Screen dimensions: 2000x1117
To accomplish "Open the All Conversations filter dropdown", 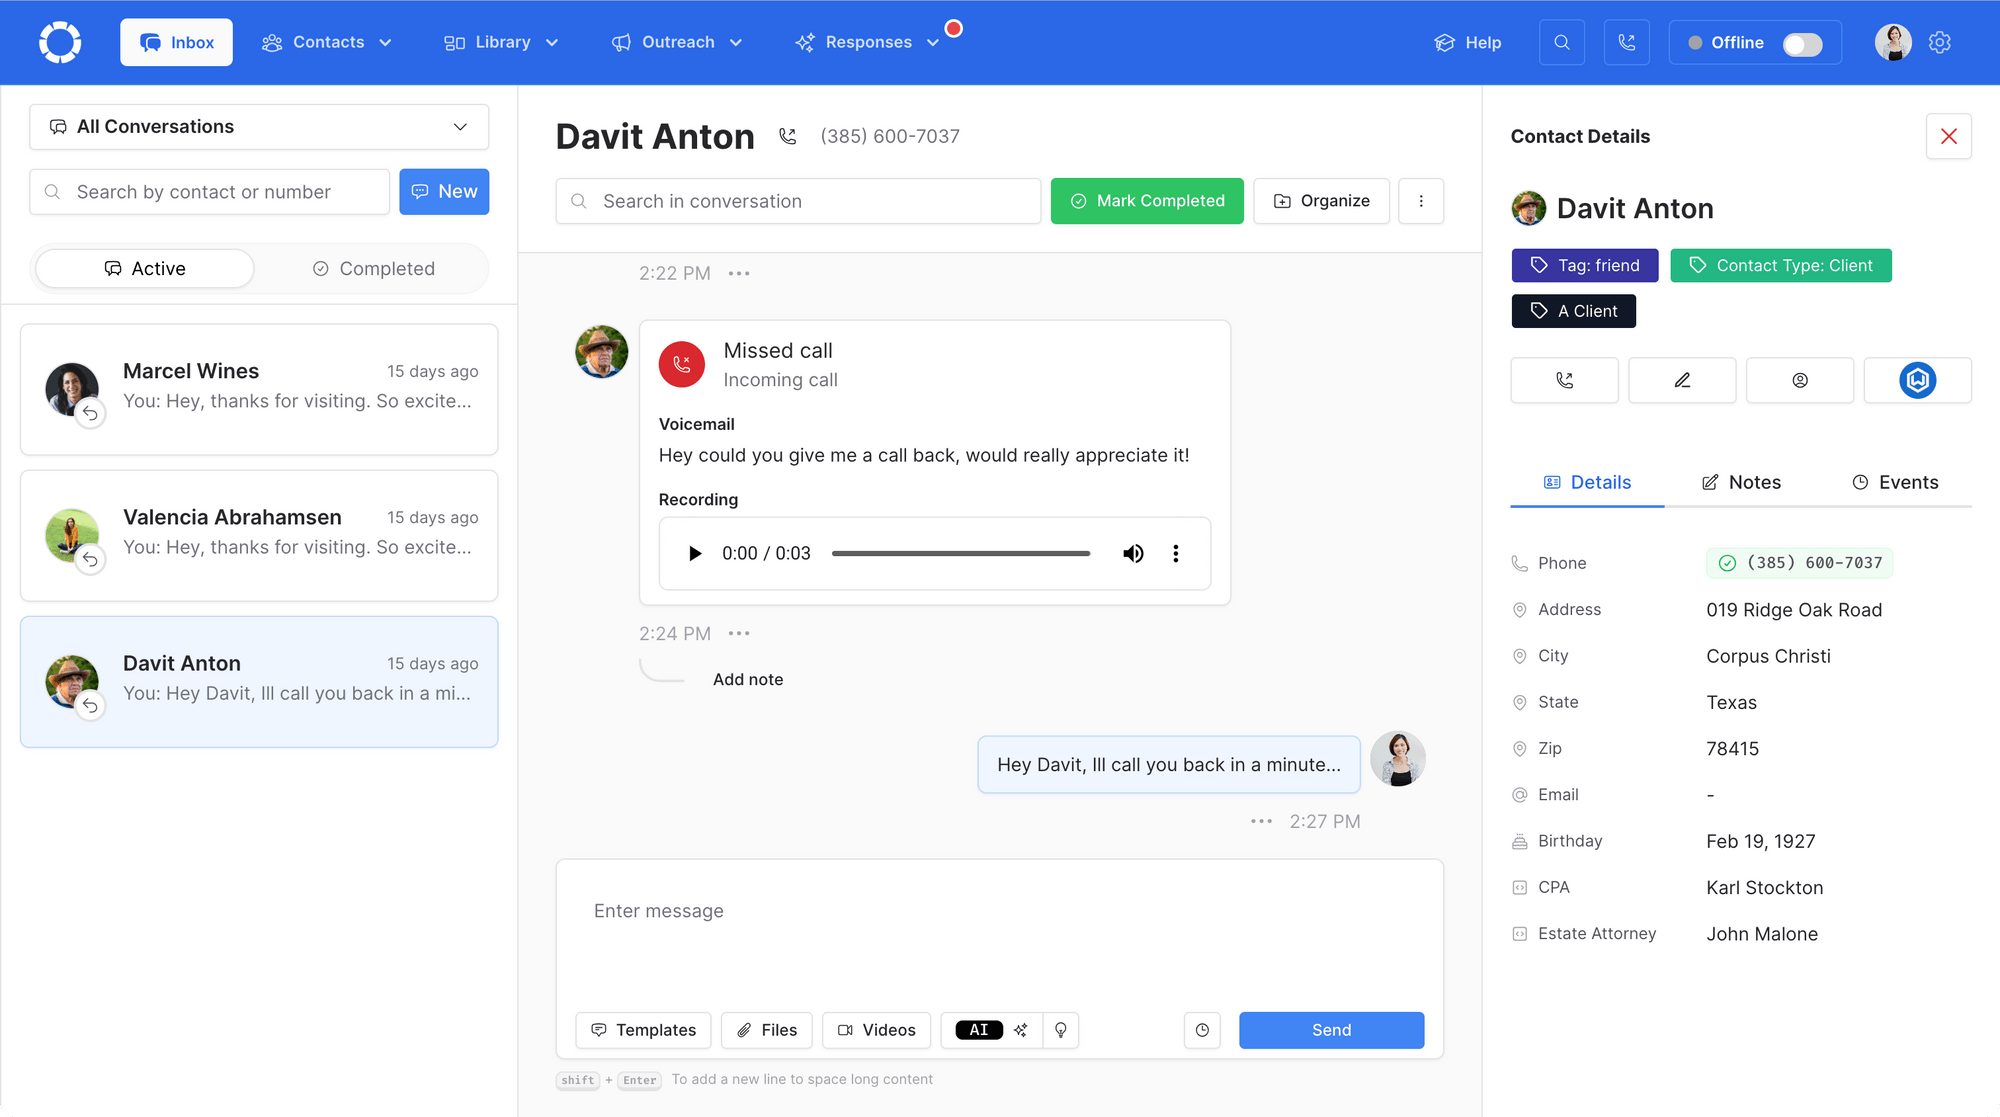I will point(258,126).
